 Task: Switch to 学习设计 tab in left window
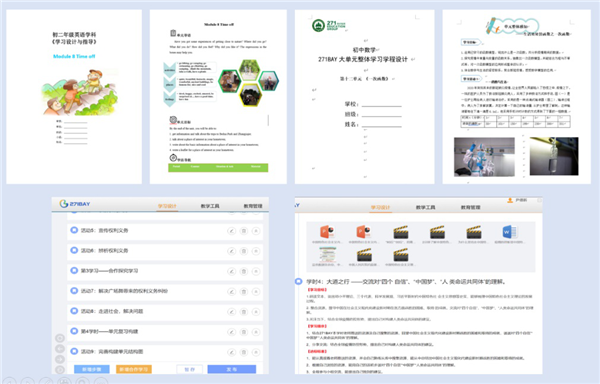click(167, 206)
